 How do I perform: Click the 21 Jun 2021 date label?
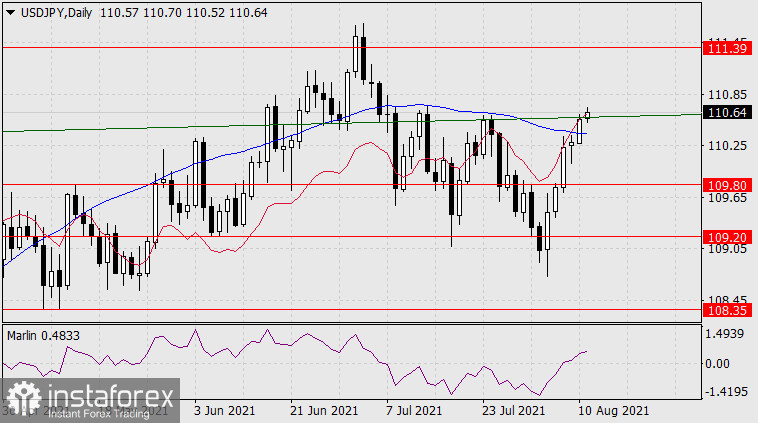tap(324, 410)
